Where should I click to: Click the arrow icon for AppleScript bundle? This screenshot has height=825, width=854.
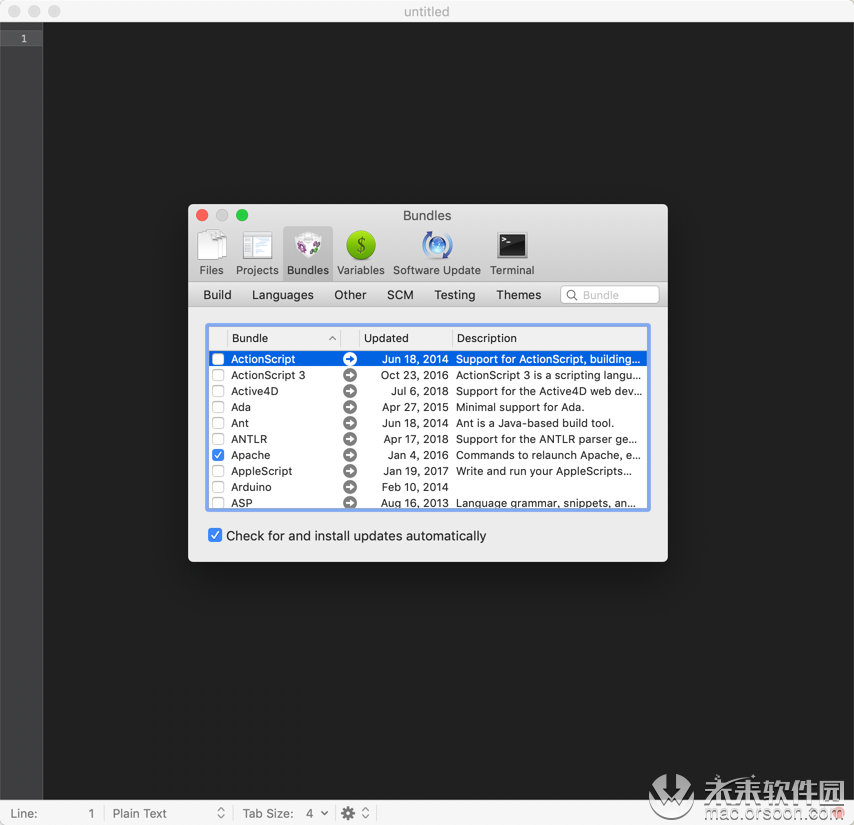pyautogui.click(x=350, y=471)
